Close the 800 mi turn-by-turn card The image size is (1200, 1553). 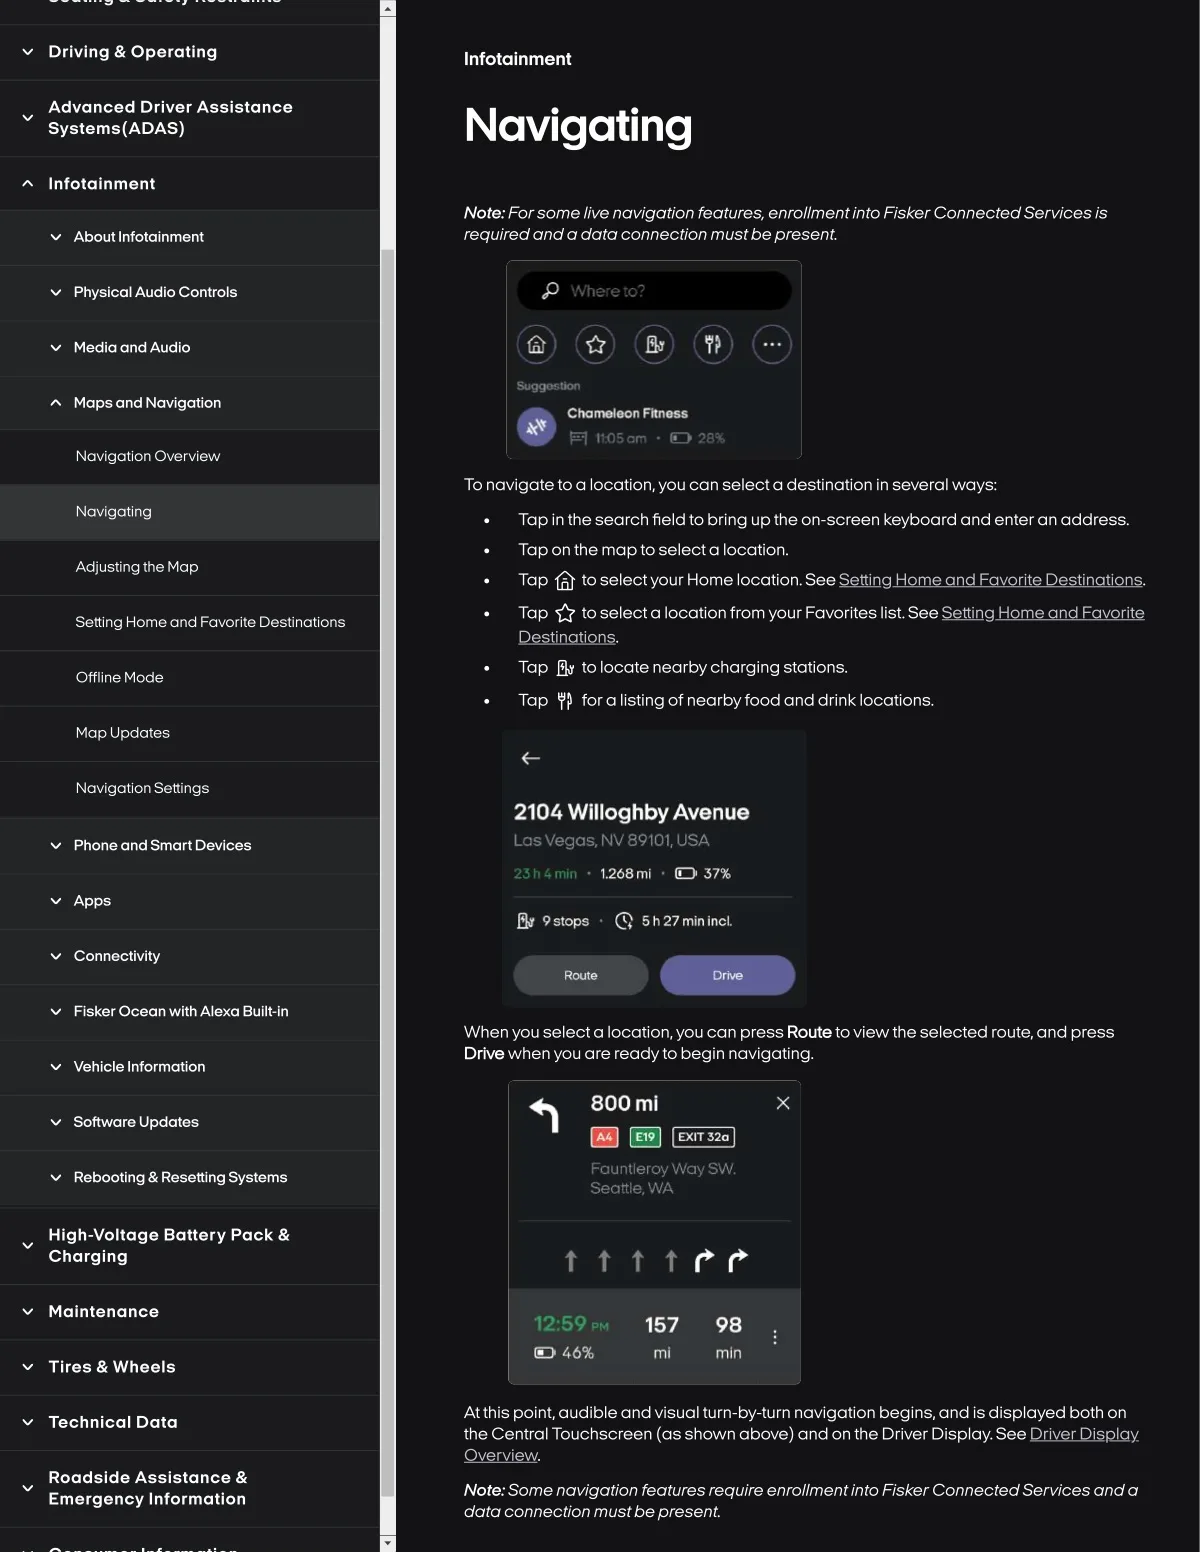point(783,1102)
